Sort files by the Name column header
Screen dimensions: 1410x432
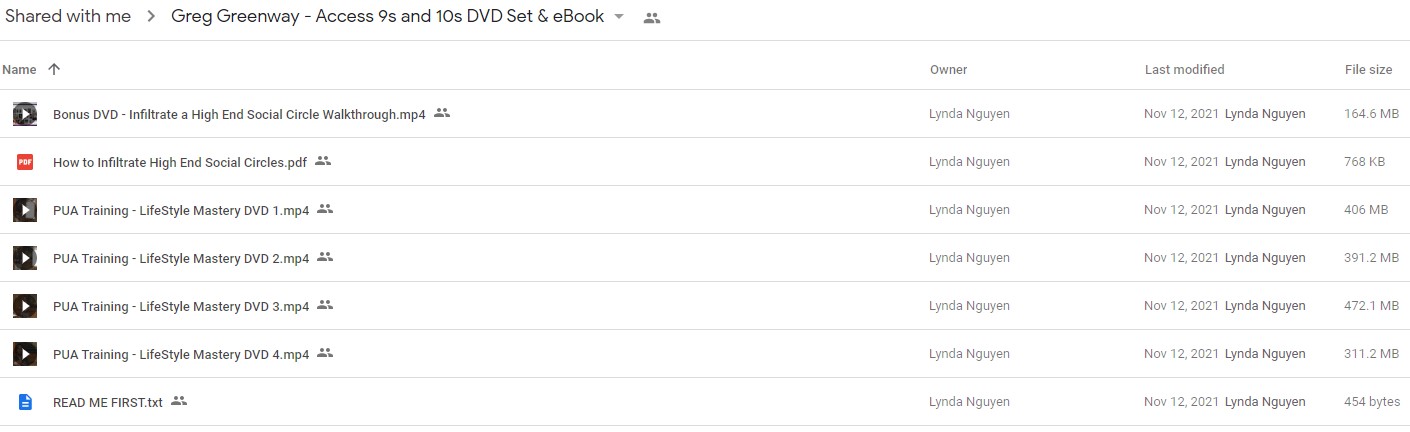click(19, 70)
